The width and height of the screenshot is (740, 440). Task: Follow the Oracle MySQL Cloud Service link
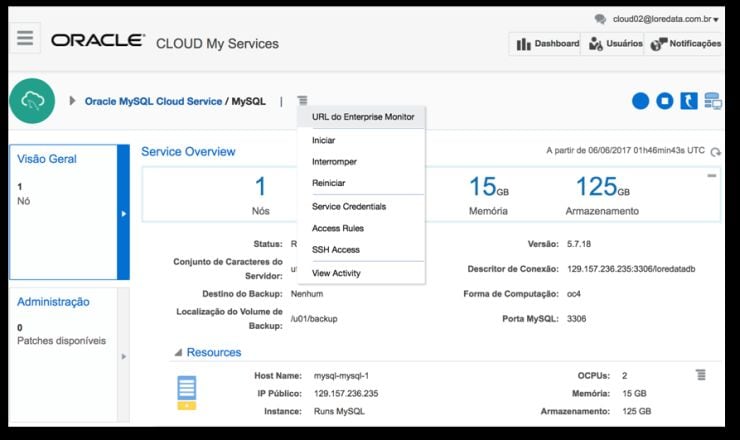pyautogui.click(x=152, y=101)
